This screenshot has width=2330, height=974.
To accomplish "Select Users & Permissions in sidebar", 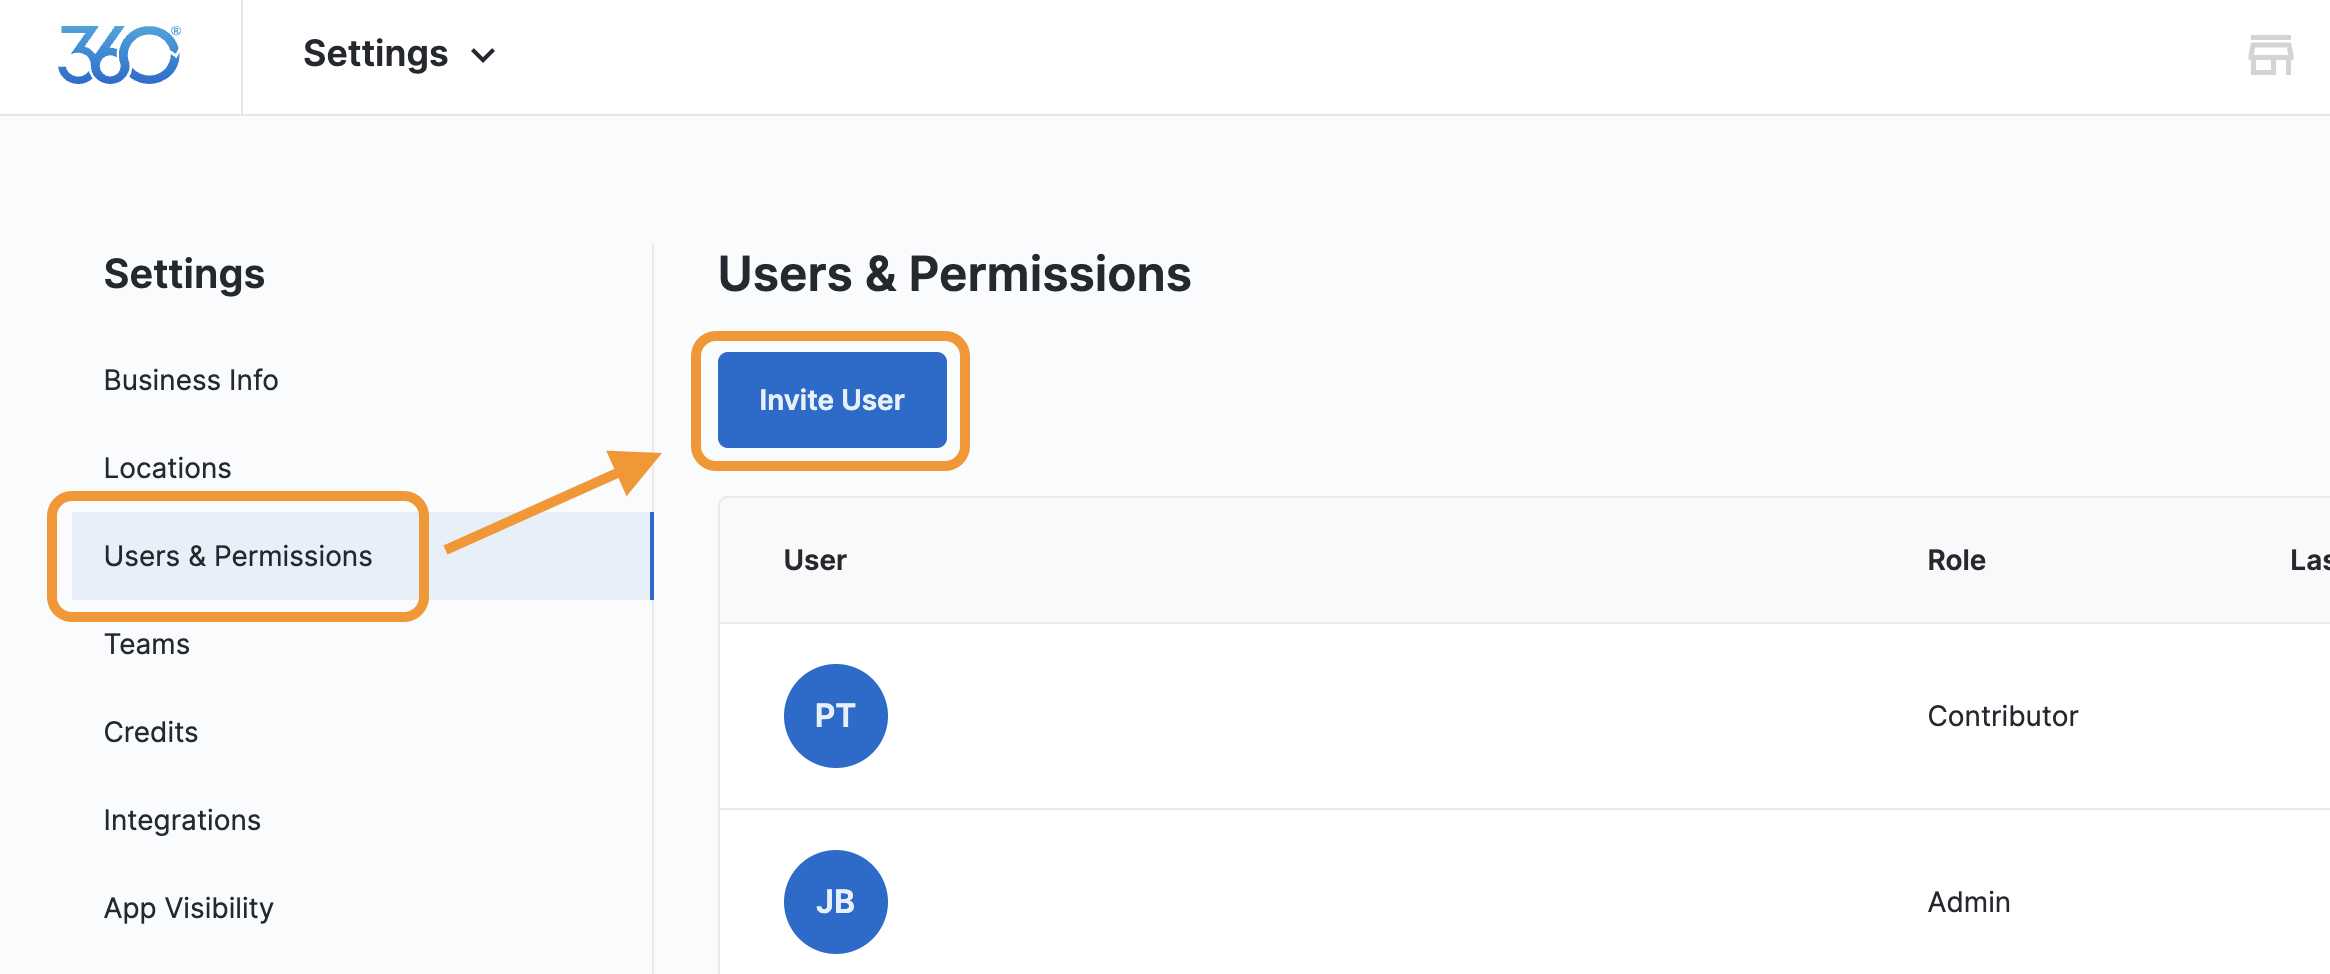I will coord(238,556).
